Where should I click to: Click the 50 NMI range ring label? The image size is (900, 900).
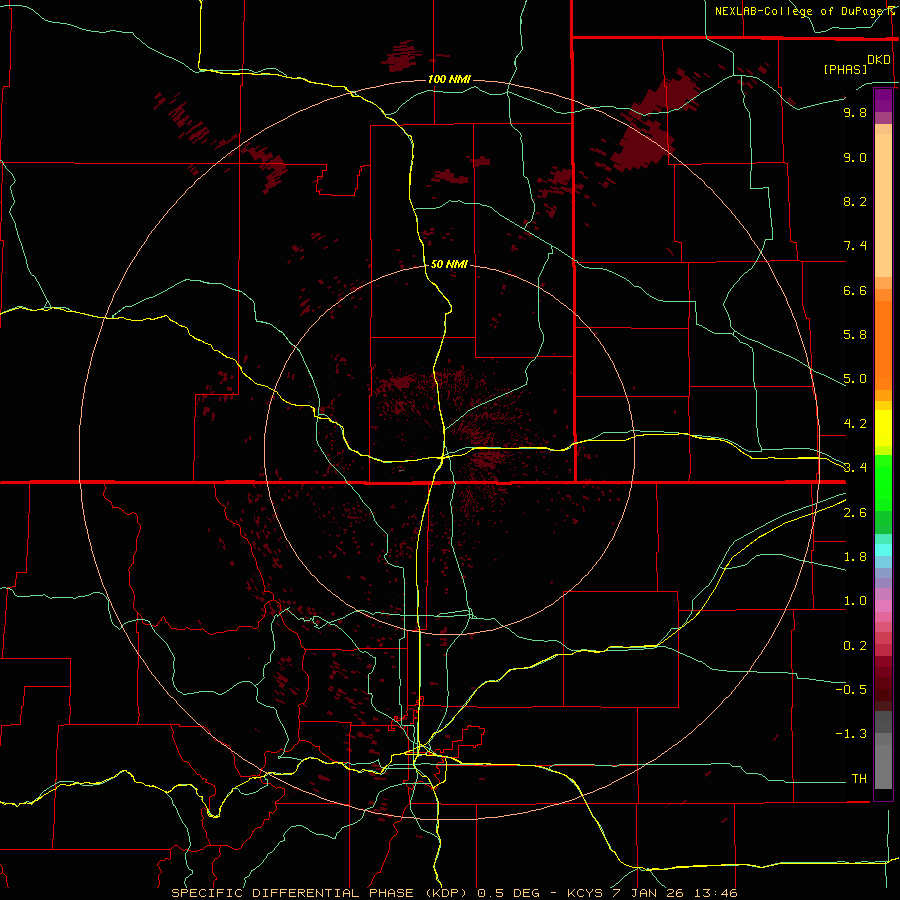pos(449,264)
